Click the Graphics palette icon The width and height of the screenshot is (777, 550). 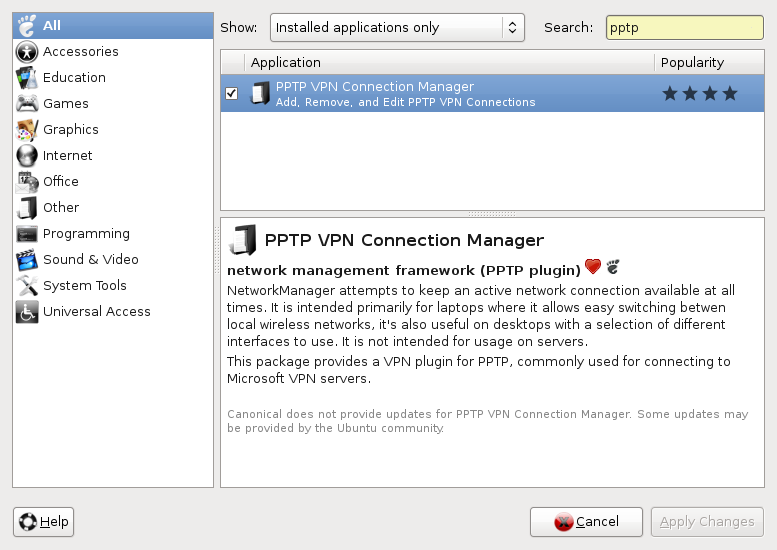pos(27,130)
